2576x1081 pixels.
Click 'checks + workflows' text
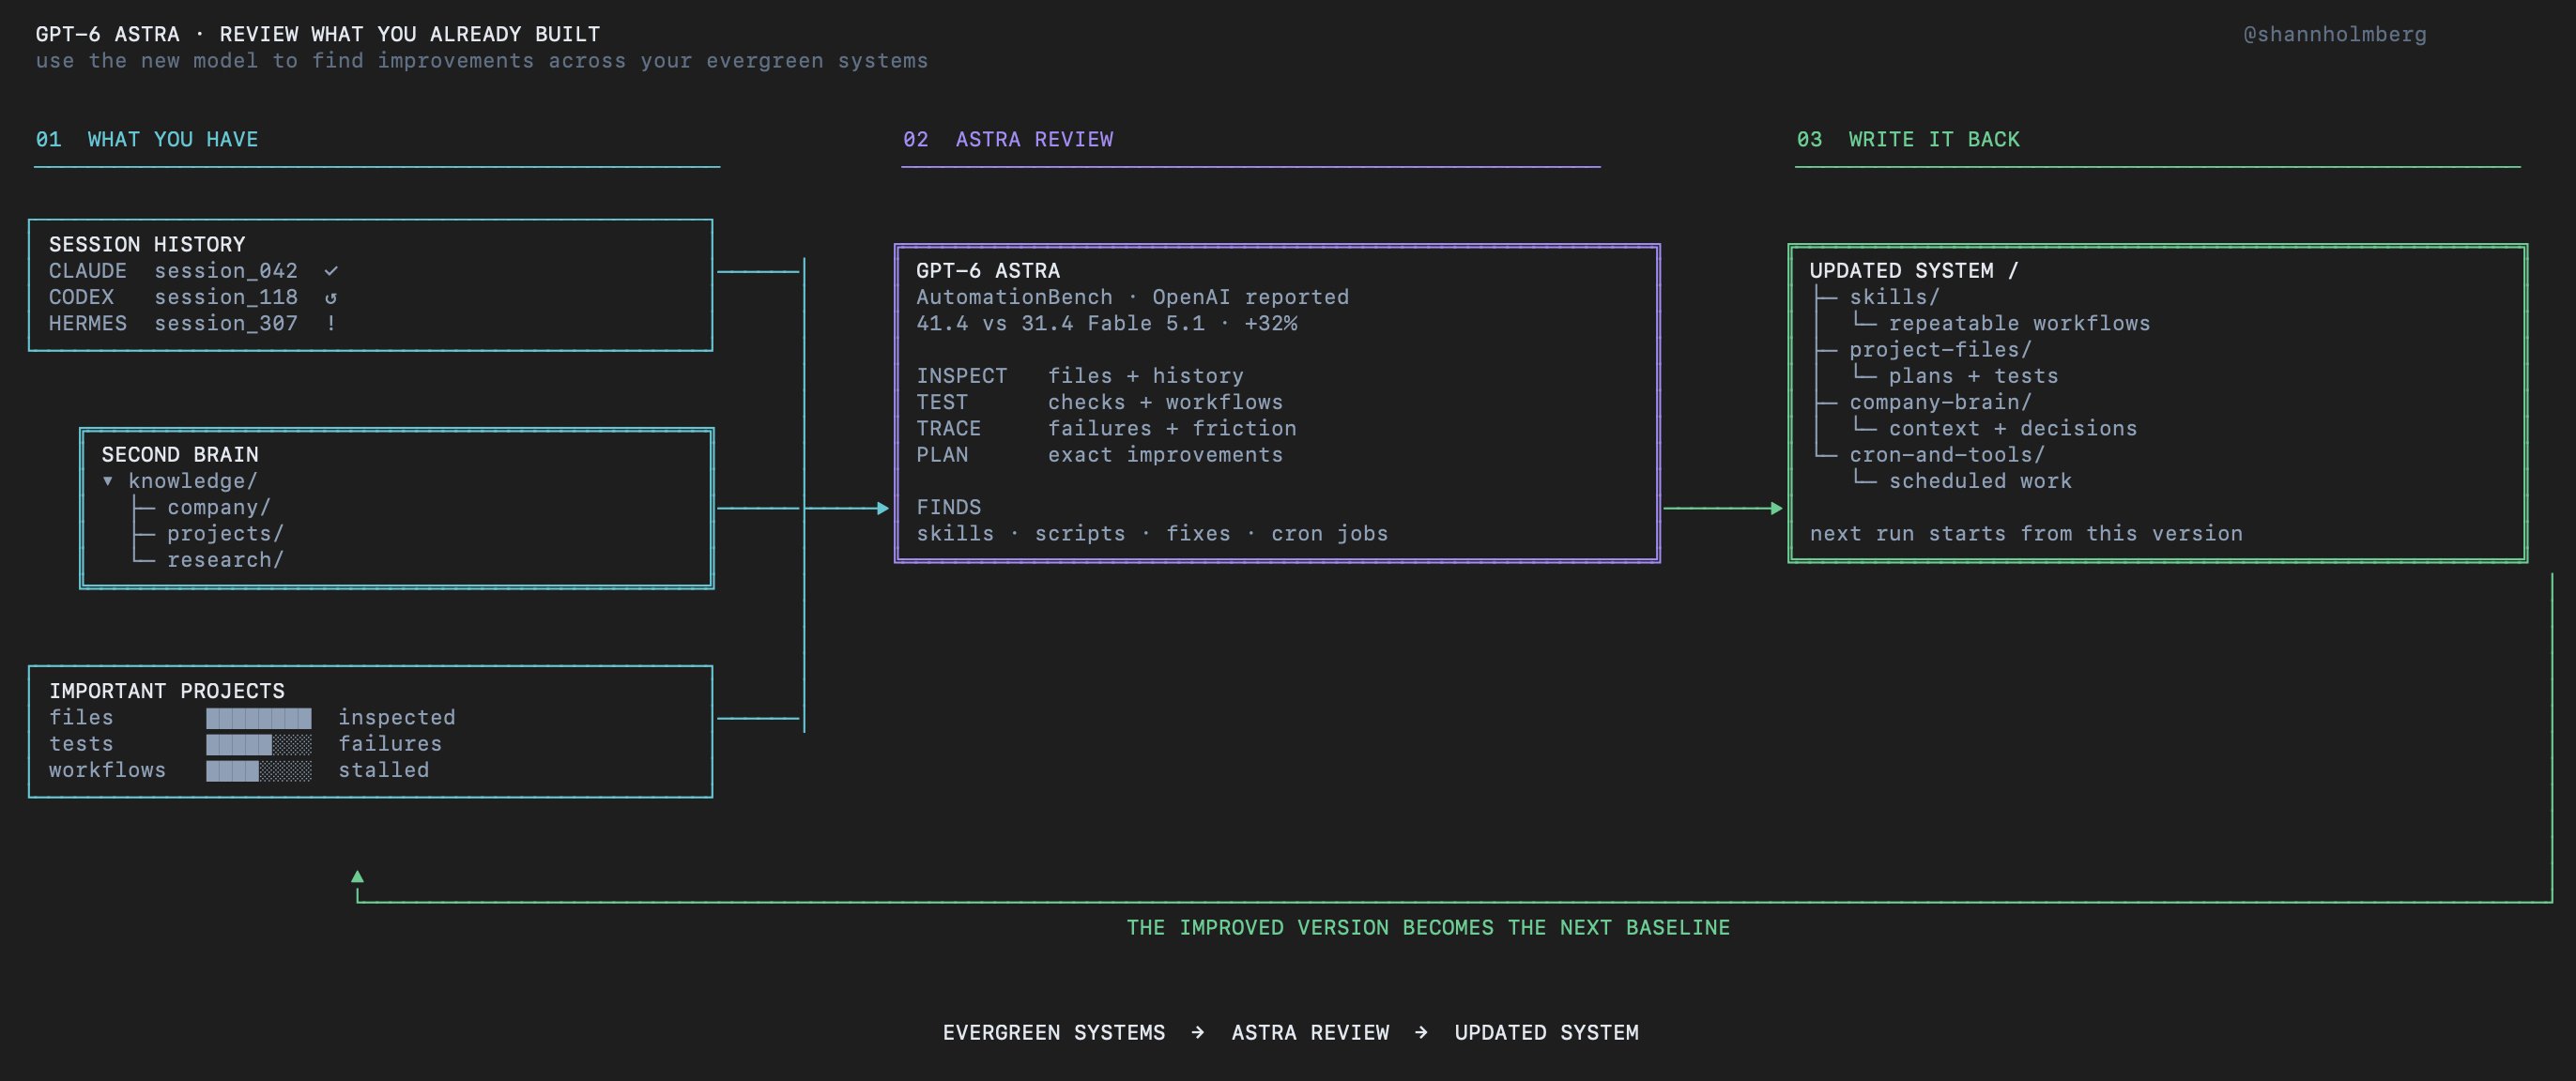(1165, 402)
